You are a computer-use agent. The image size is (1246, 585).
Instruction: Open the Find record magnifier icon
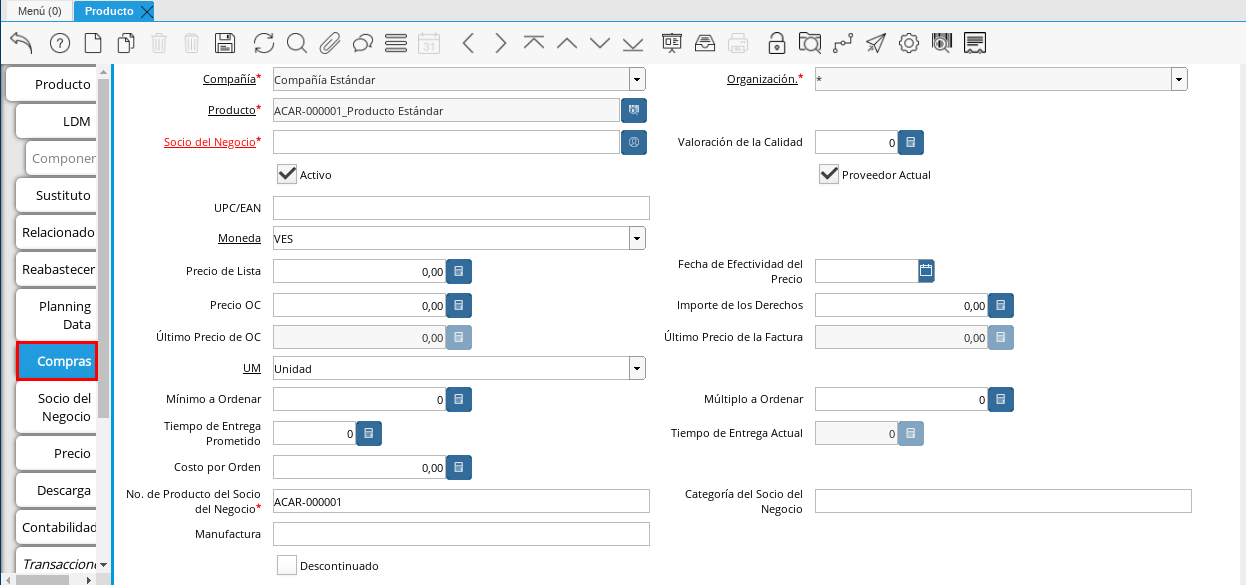tap(296, 43)
